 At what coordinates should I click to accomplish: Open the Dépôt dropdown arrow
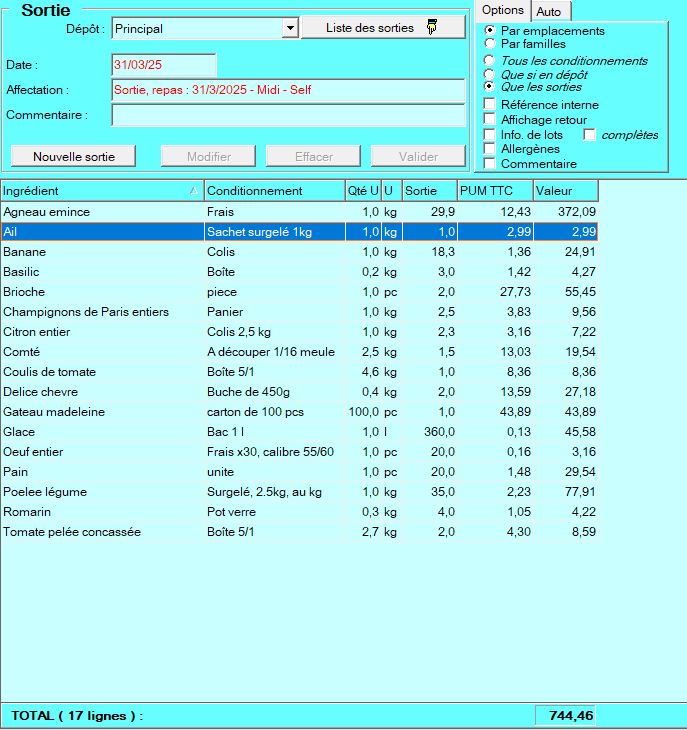click(290, 29)
